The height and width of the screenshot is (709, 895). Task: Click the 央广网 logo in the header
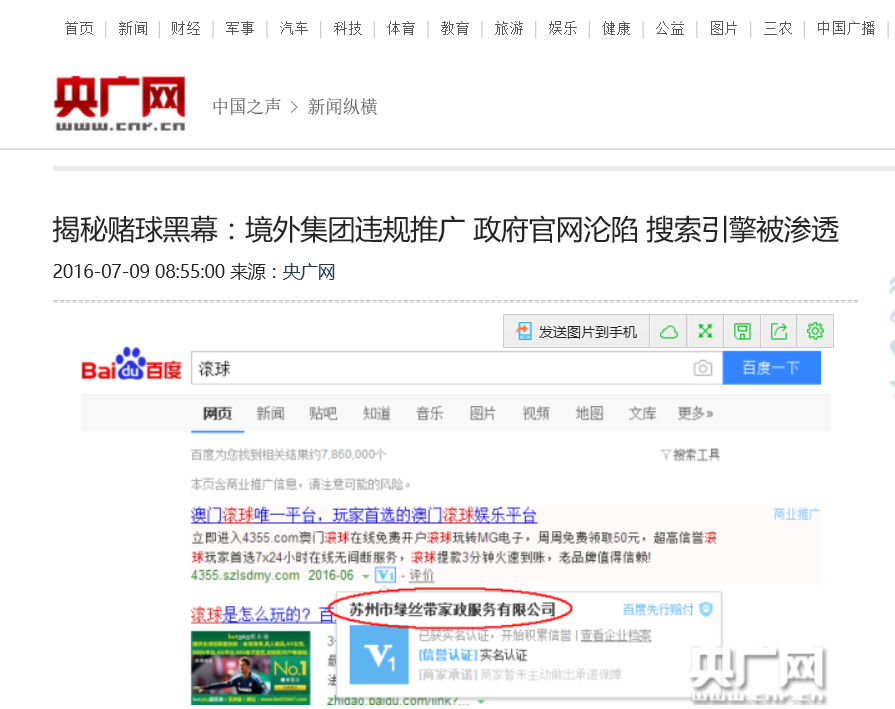pos(120,104)
